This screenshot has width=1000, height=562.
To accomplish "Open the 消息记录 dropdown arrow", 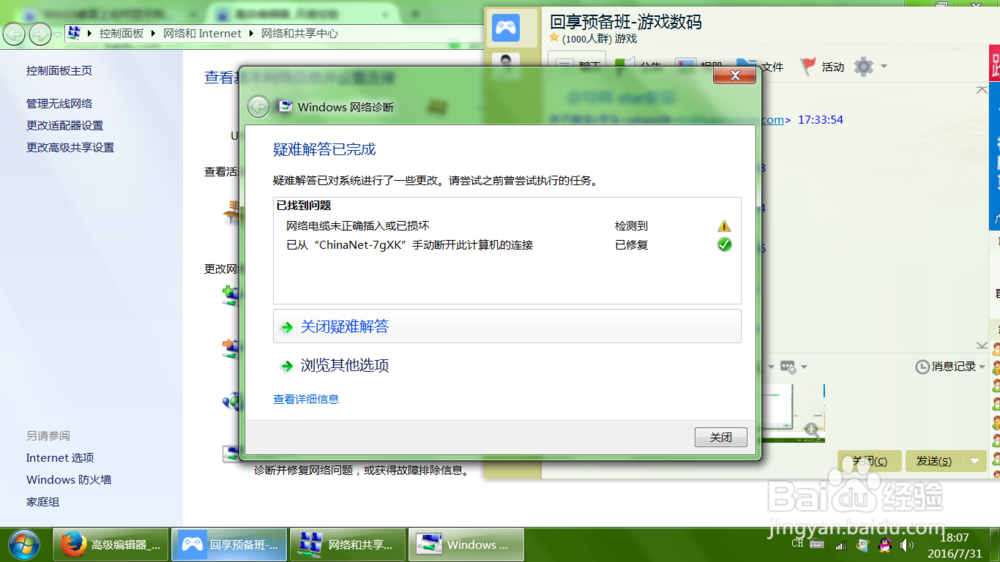I will [982, 367].
